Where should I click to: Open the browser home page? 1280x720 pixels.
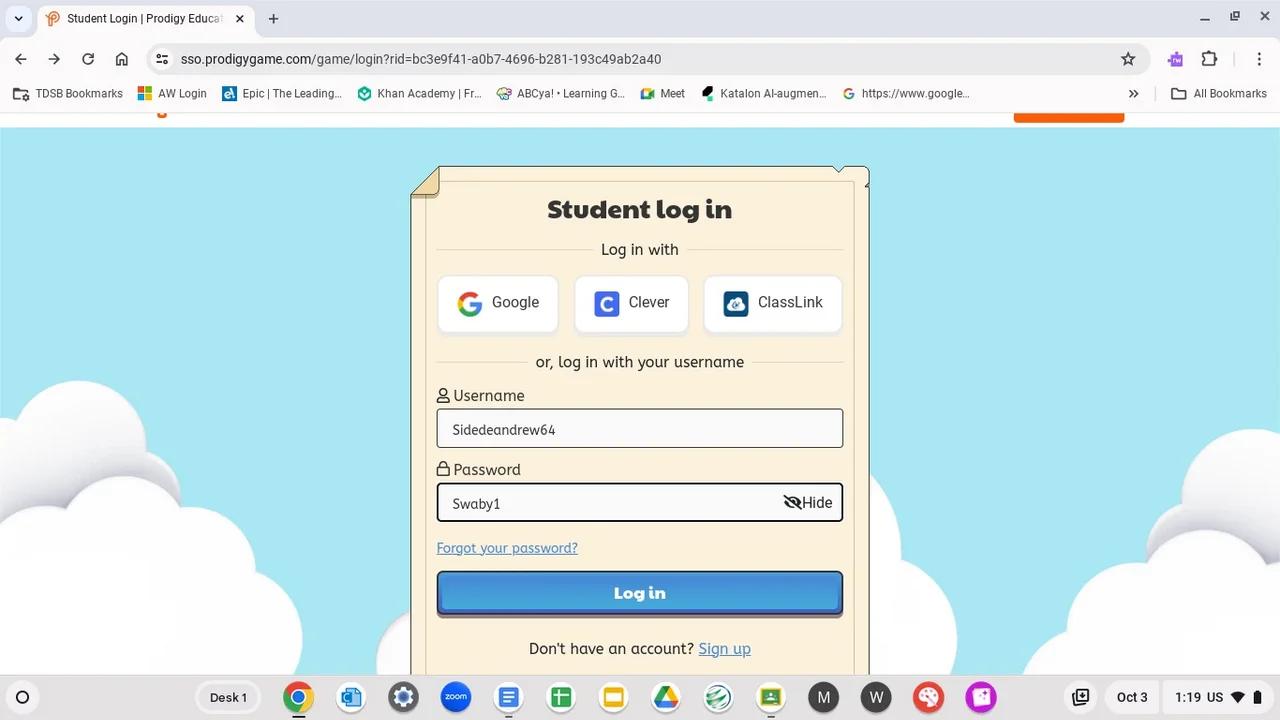click(x=122, y=59)
